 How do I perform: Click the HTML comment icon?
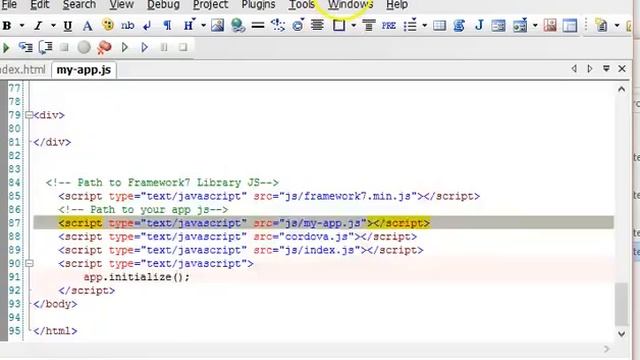click(x=278, y=25)
